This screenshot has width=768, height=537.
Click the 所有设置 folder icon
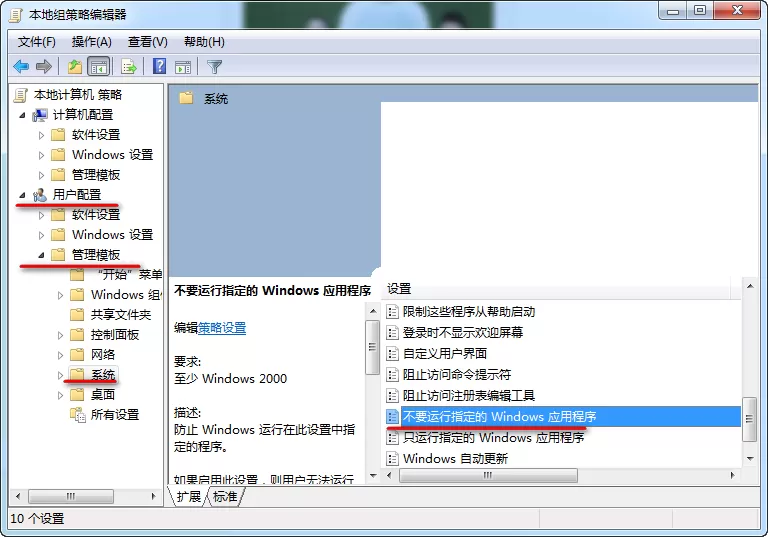(x=78, y=415)
